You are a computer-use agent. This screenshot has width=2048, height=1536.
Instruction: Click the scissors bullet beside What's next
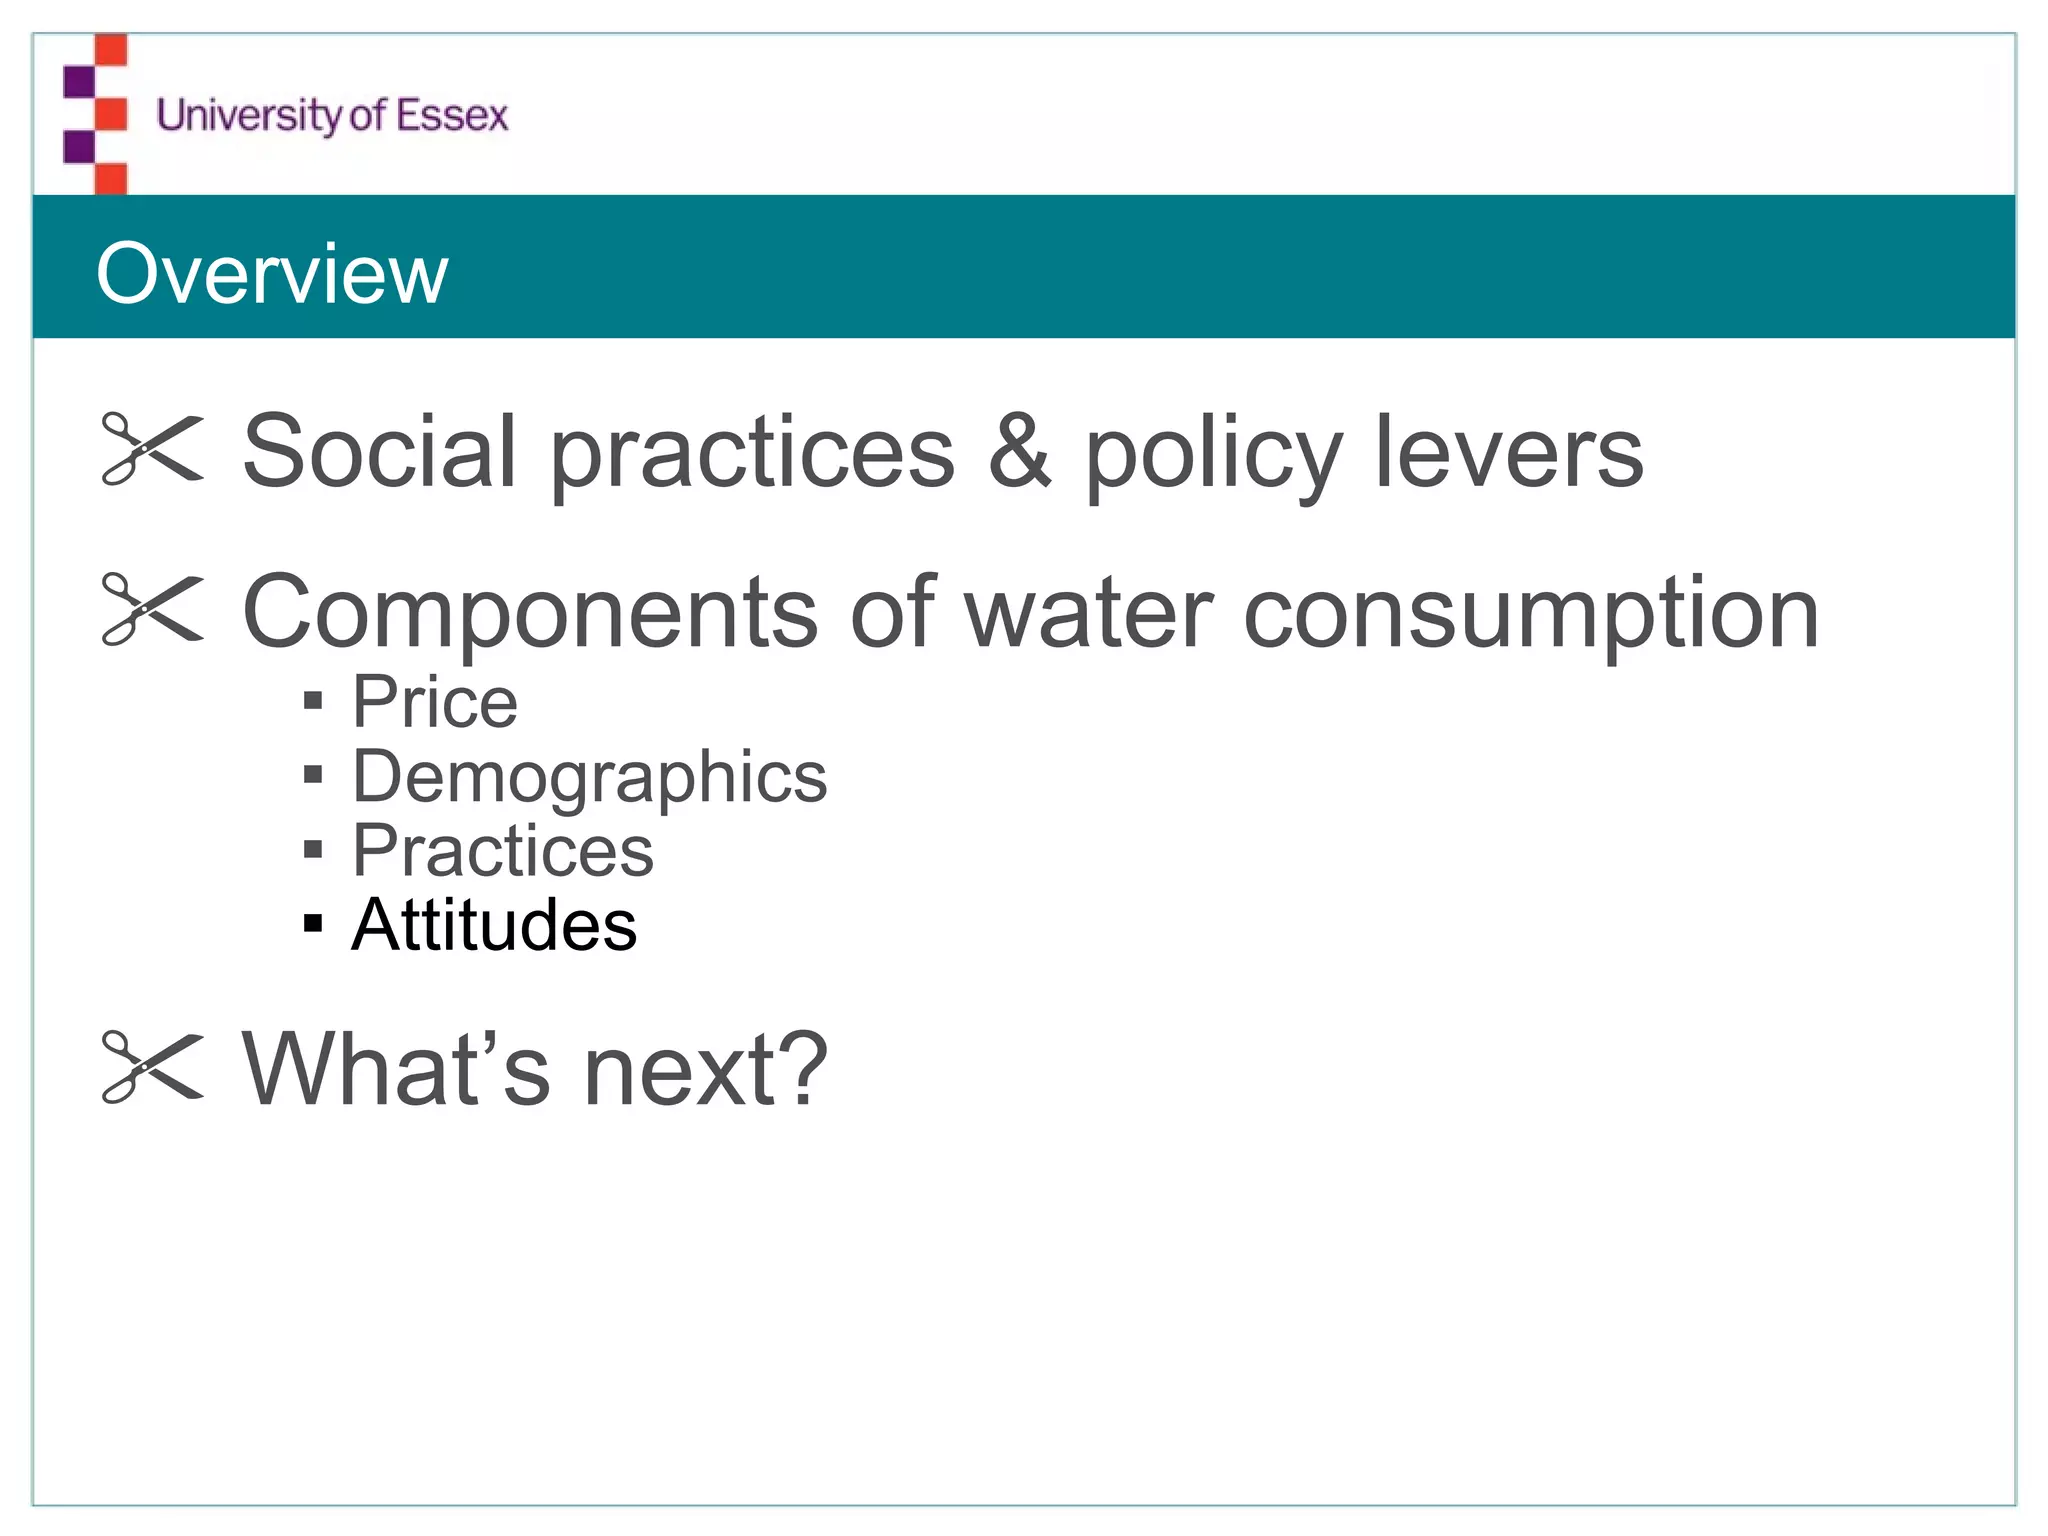pos(152,1067)
